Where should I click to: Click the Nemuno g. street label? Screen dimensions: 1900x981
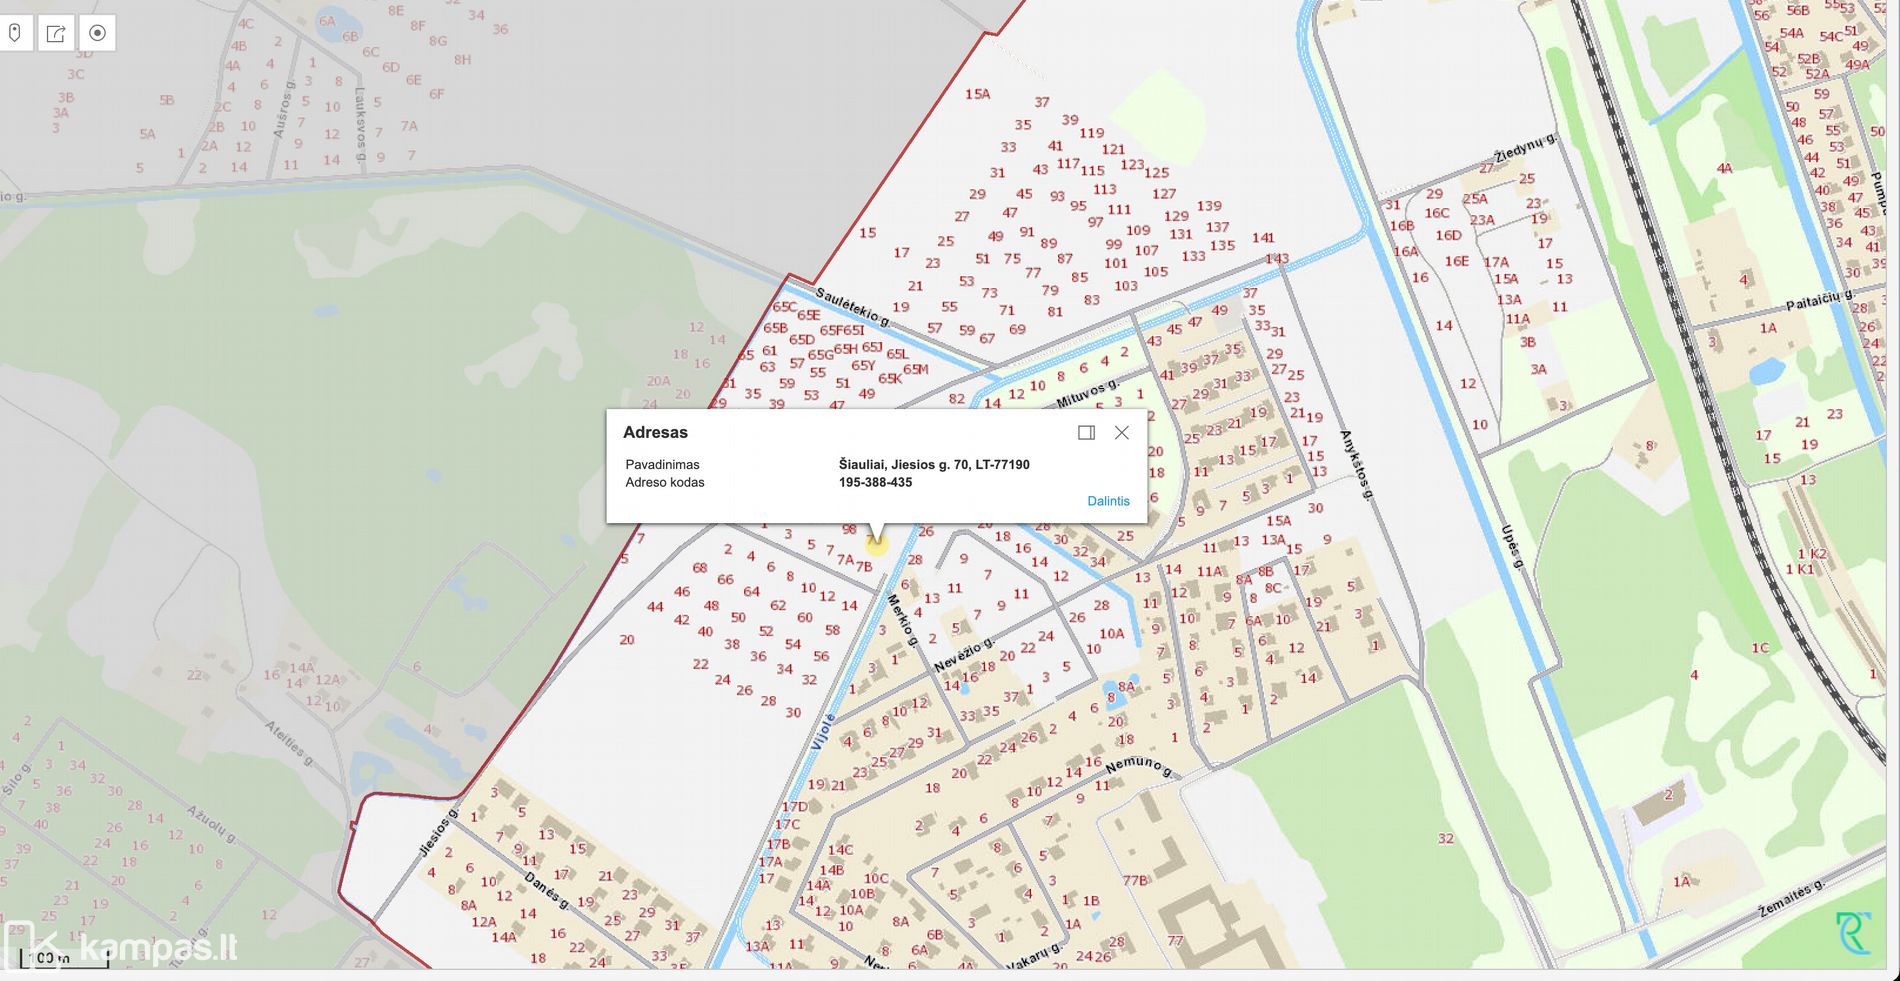click(x=1138, y=765)
